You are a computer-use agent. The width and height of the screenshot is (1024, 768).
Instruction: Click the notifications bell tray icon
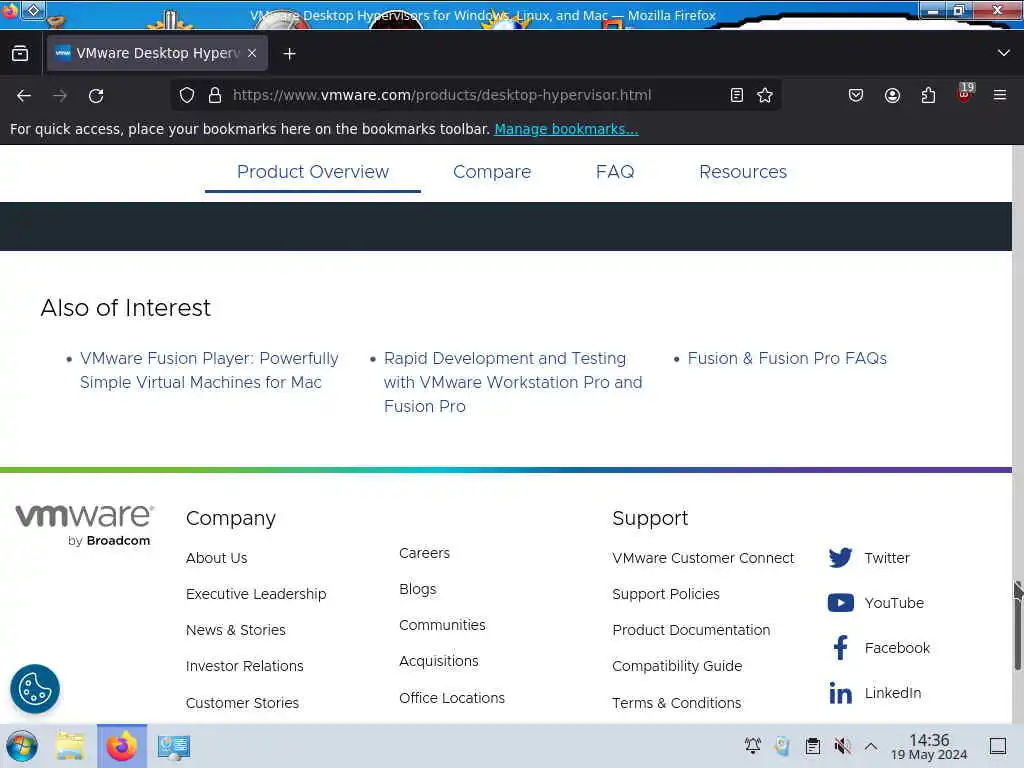click(753, 746)
